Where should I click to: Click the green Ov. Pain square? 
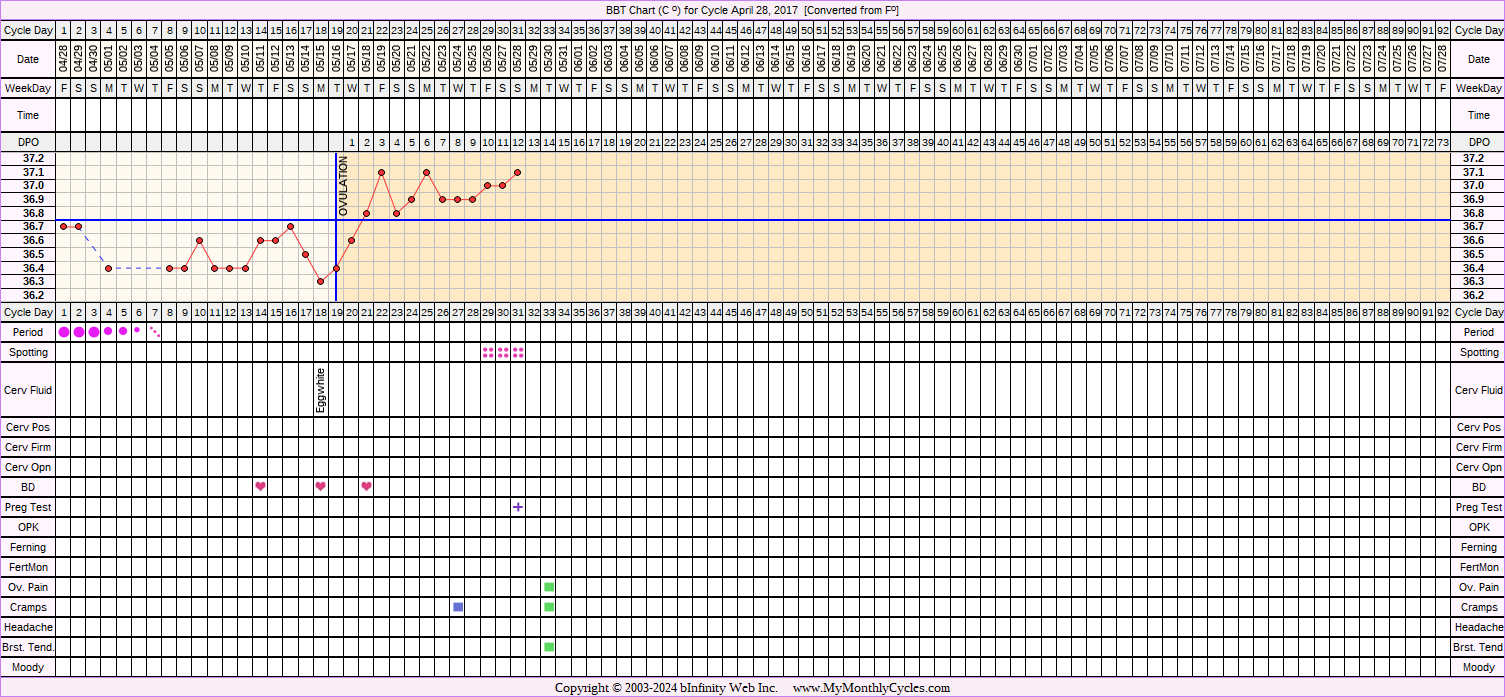pos(549,587)
